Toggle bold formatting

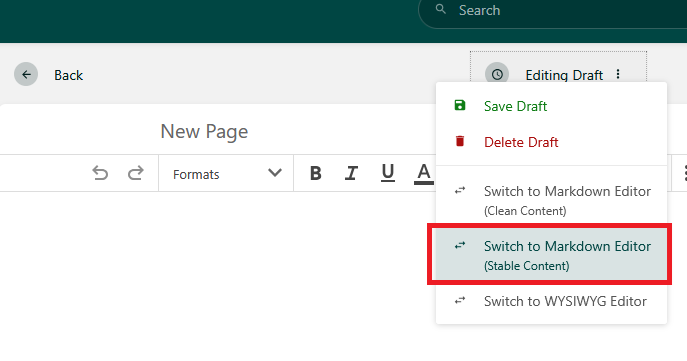click(x=315, y=173)
